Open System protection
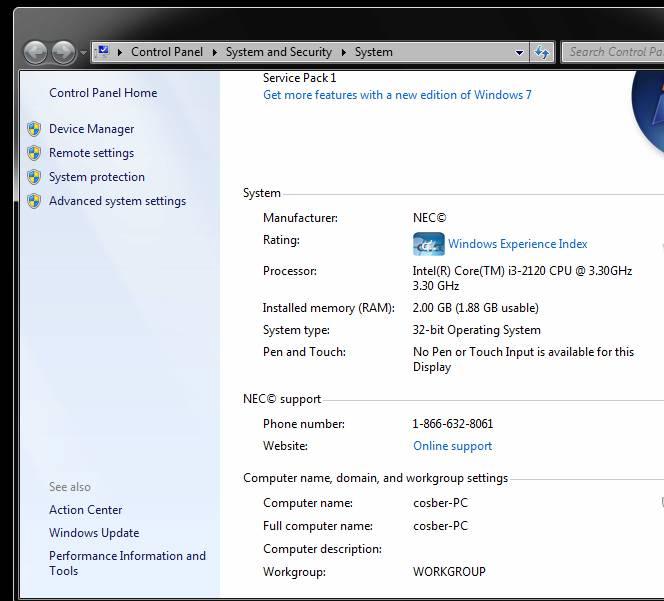 97,177
